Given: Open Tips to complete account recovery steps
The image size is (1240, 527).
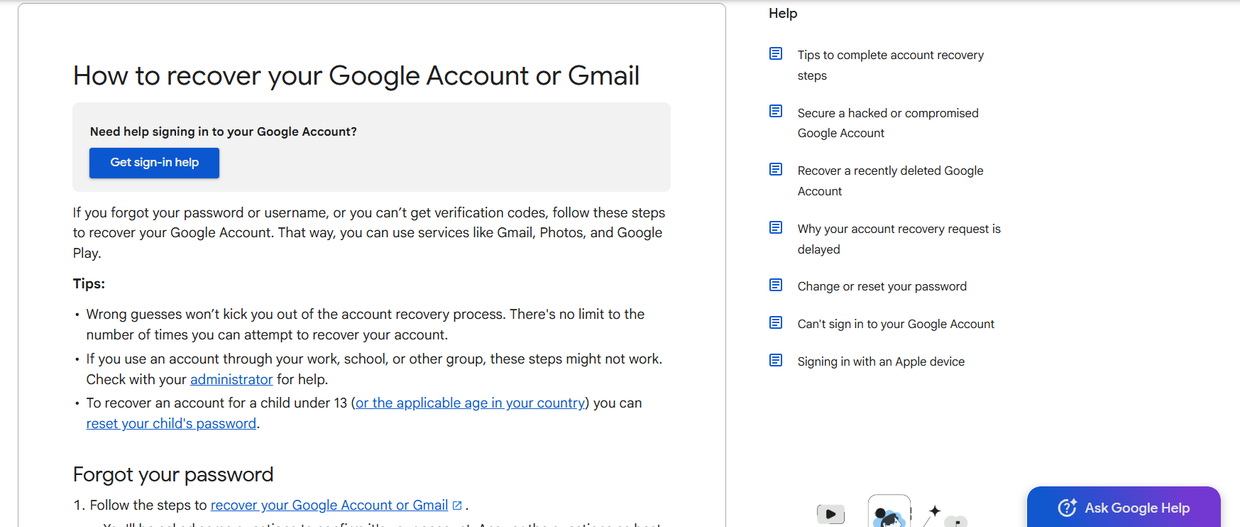Looking at the screenshot, I should [x=890, y=65].
